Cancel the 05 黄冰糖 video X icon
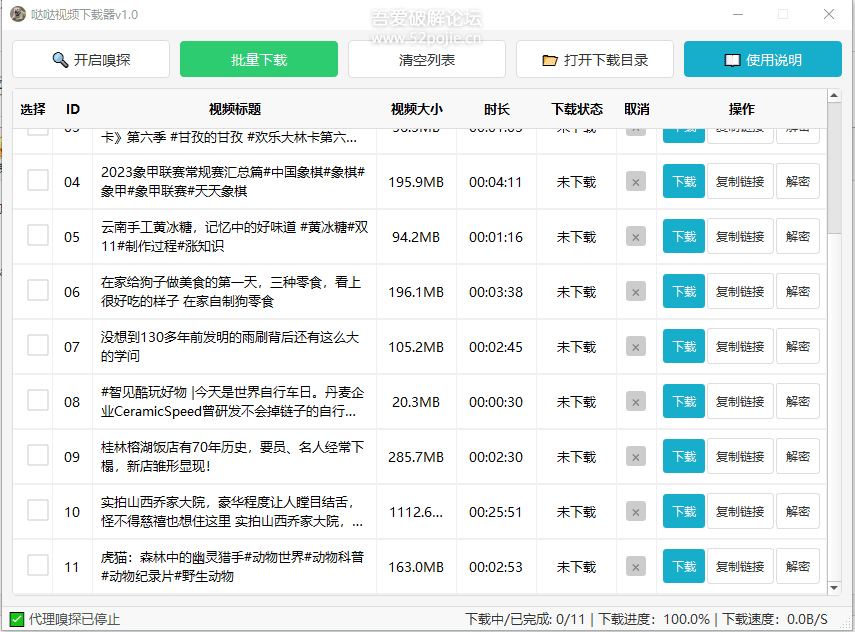 pos(636,237)
